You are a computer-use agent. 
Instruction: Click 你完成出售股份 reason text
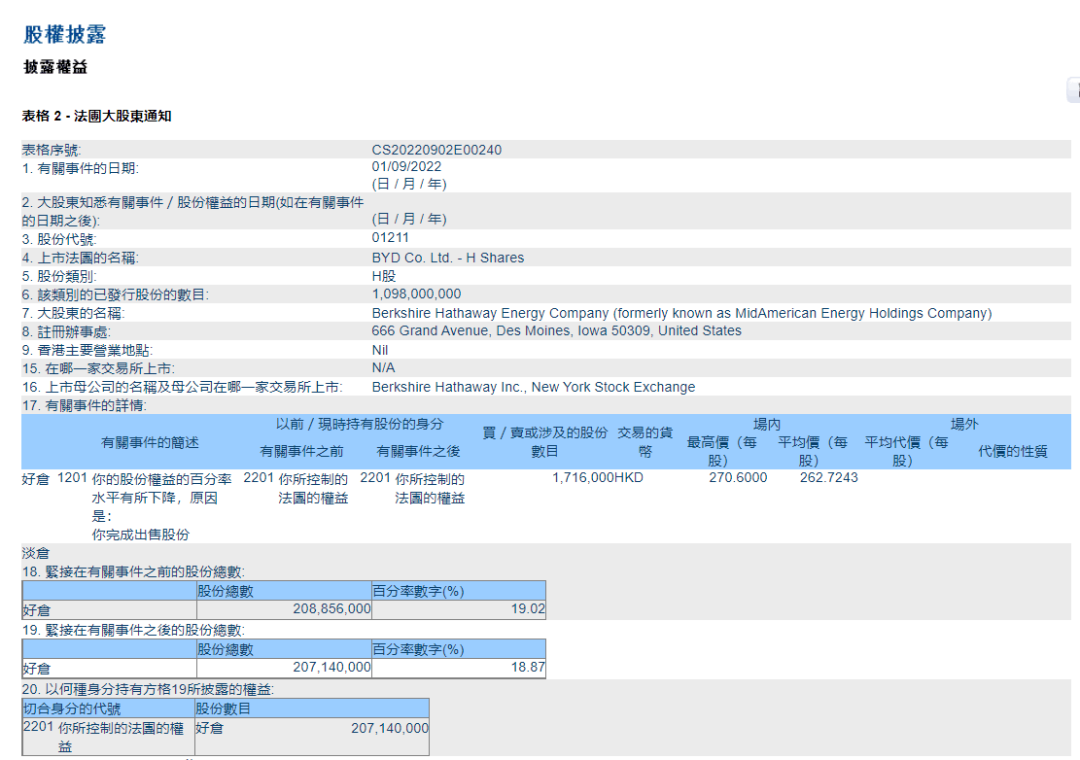[x=141, y=535]
